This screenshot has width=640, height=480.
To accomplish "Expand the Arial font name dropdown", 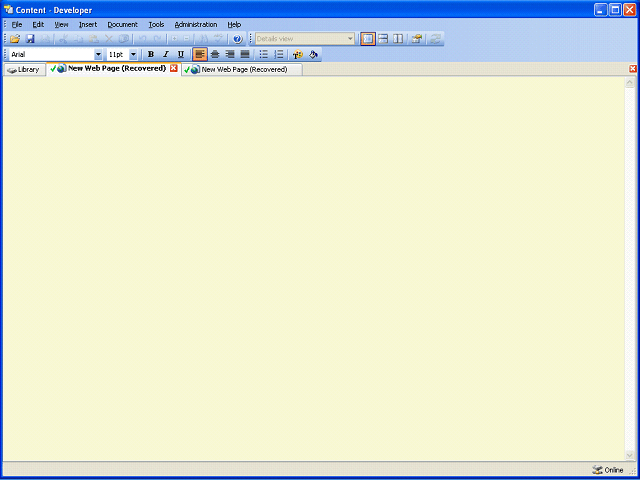I will click(x=98, y=54).
